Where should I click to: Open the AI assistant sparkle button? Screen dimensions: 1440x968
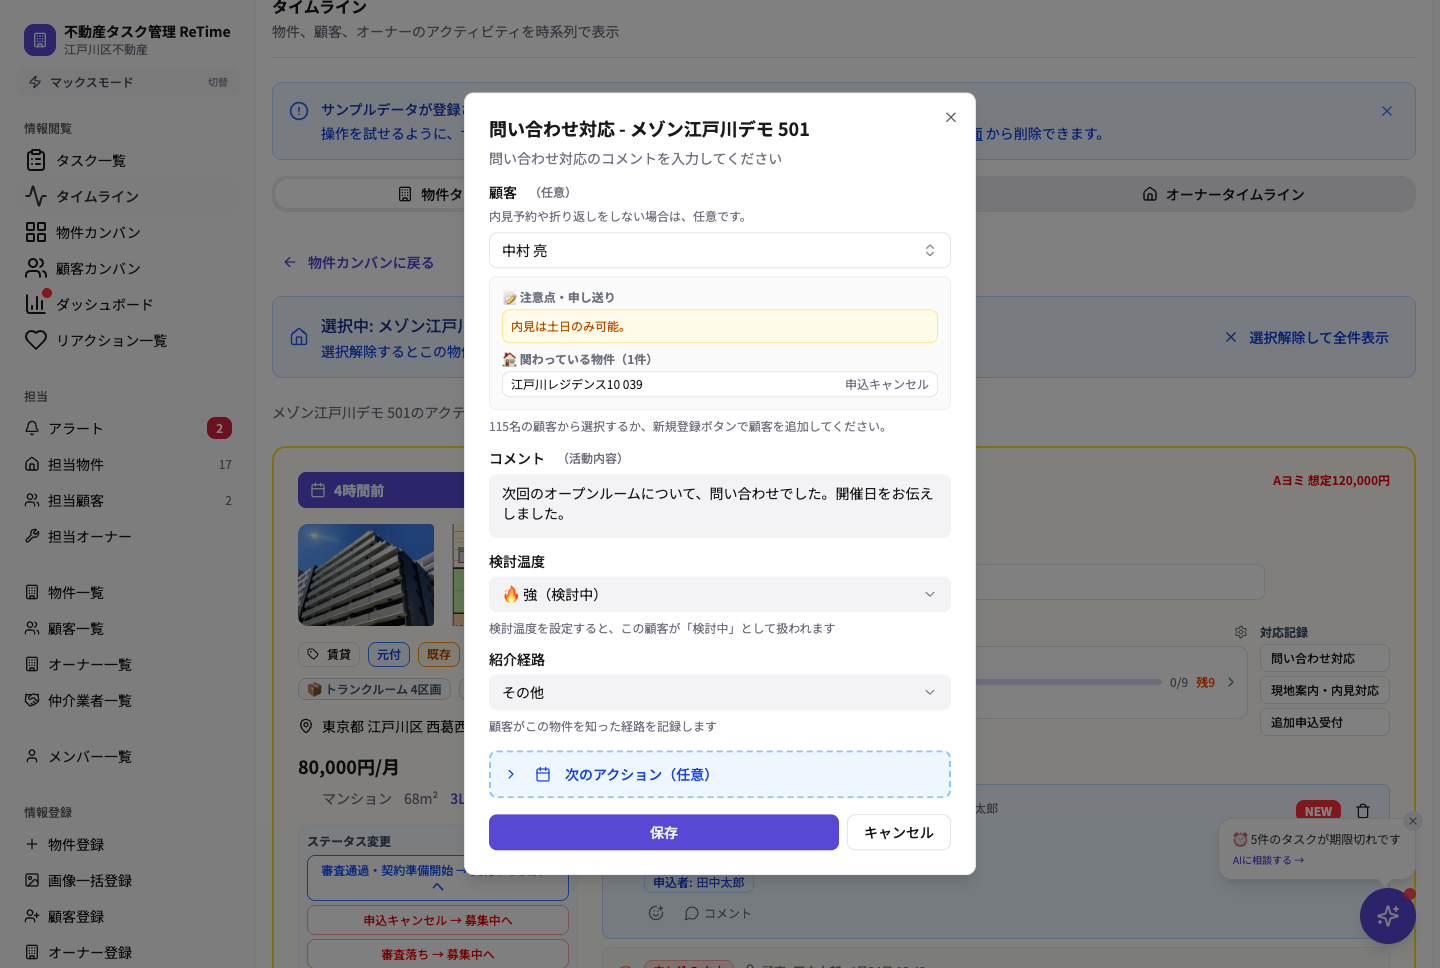[x=1388, y=916]
